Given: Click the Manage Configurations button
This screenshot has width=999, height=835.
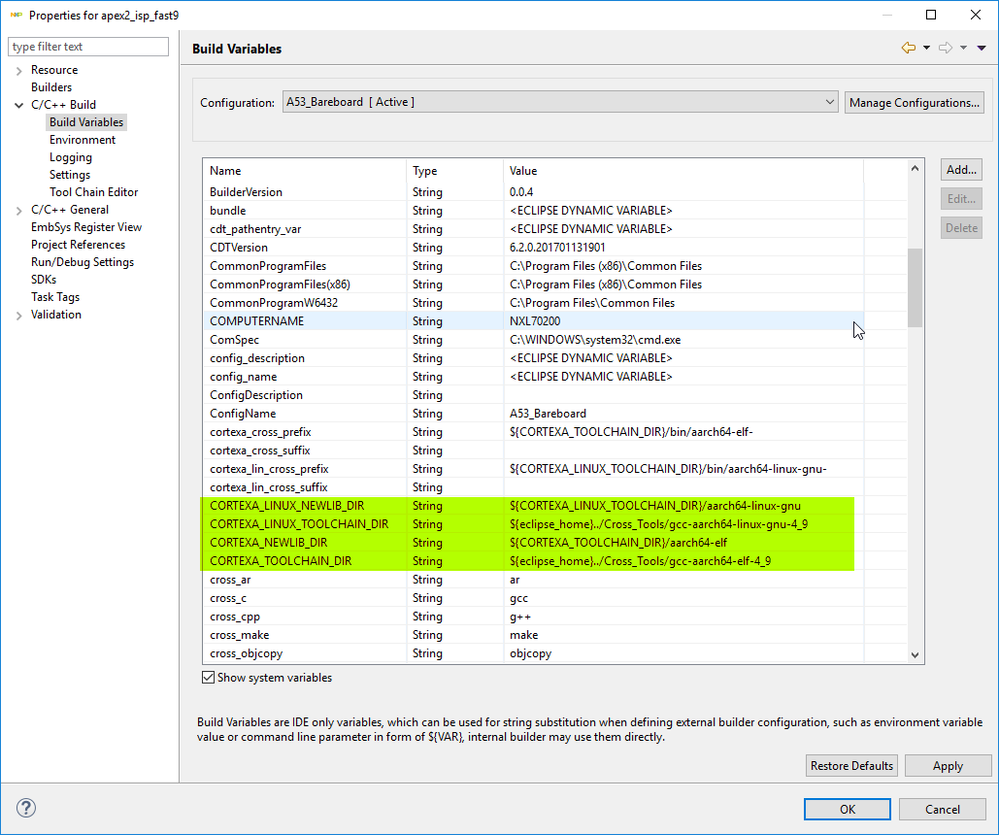Looking at the screenshot, I should [x=914, y=103].
